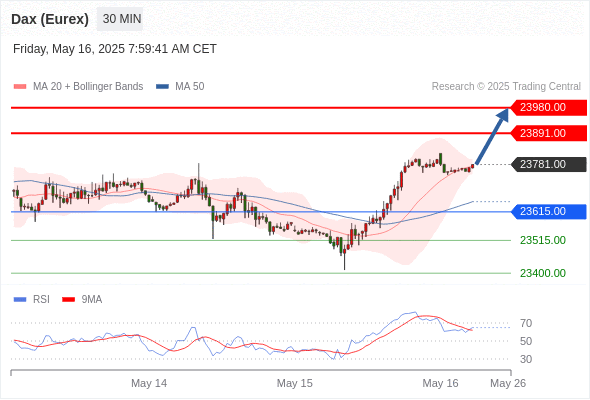This screenshot has height=400, width=590.
Task: Click the 23400.00 support price label
Action: click(x=543, y=273)
